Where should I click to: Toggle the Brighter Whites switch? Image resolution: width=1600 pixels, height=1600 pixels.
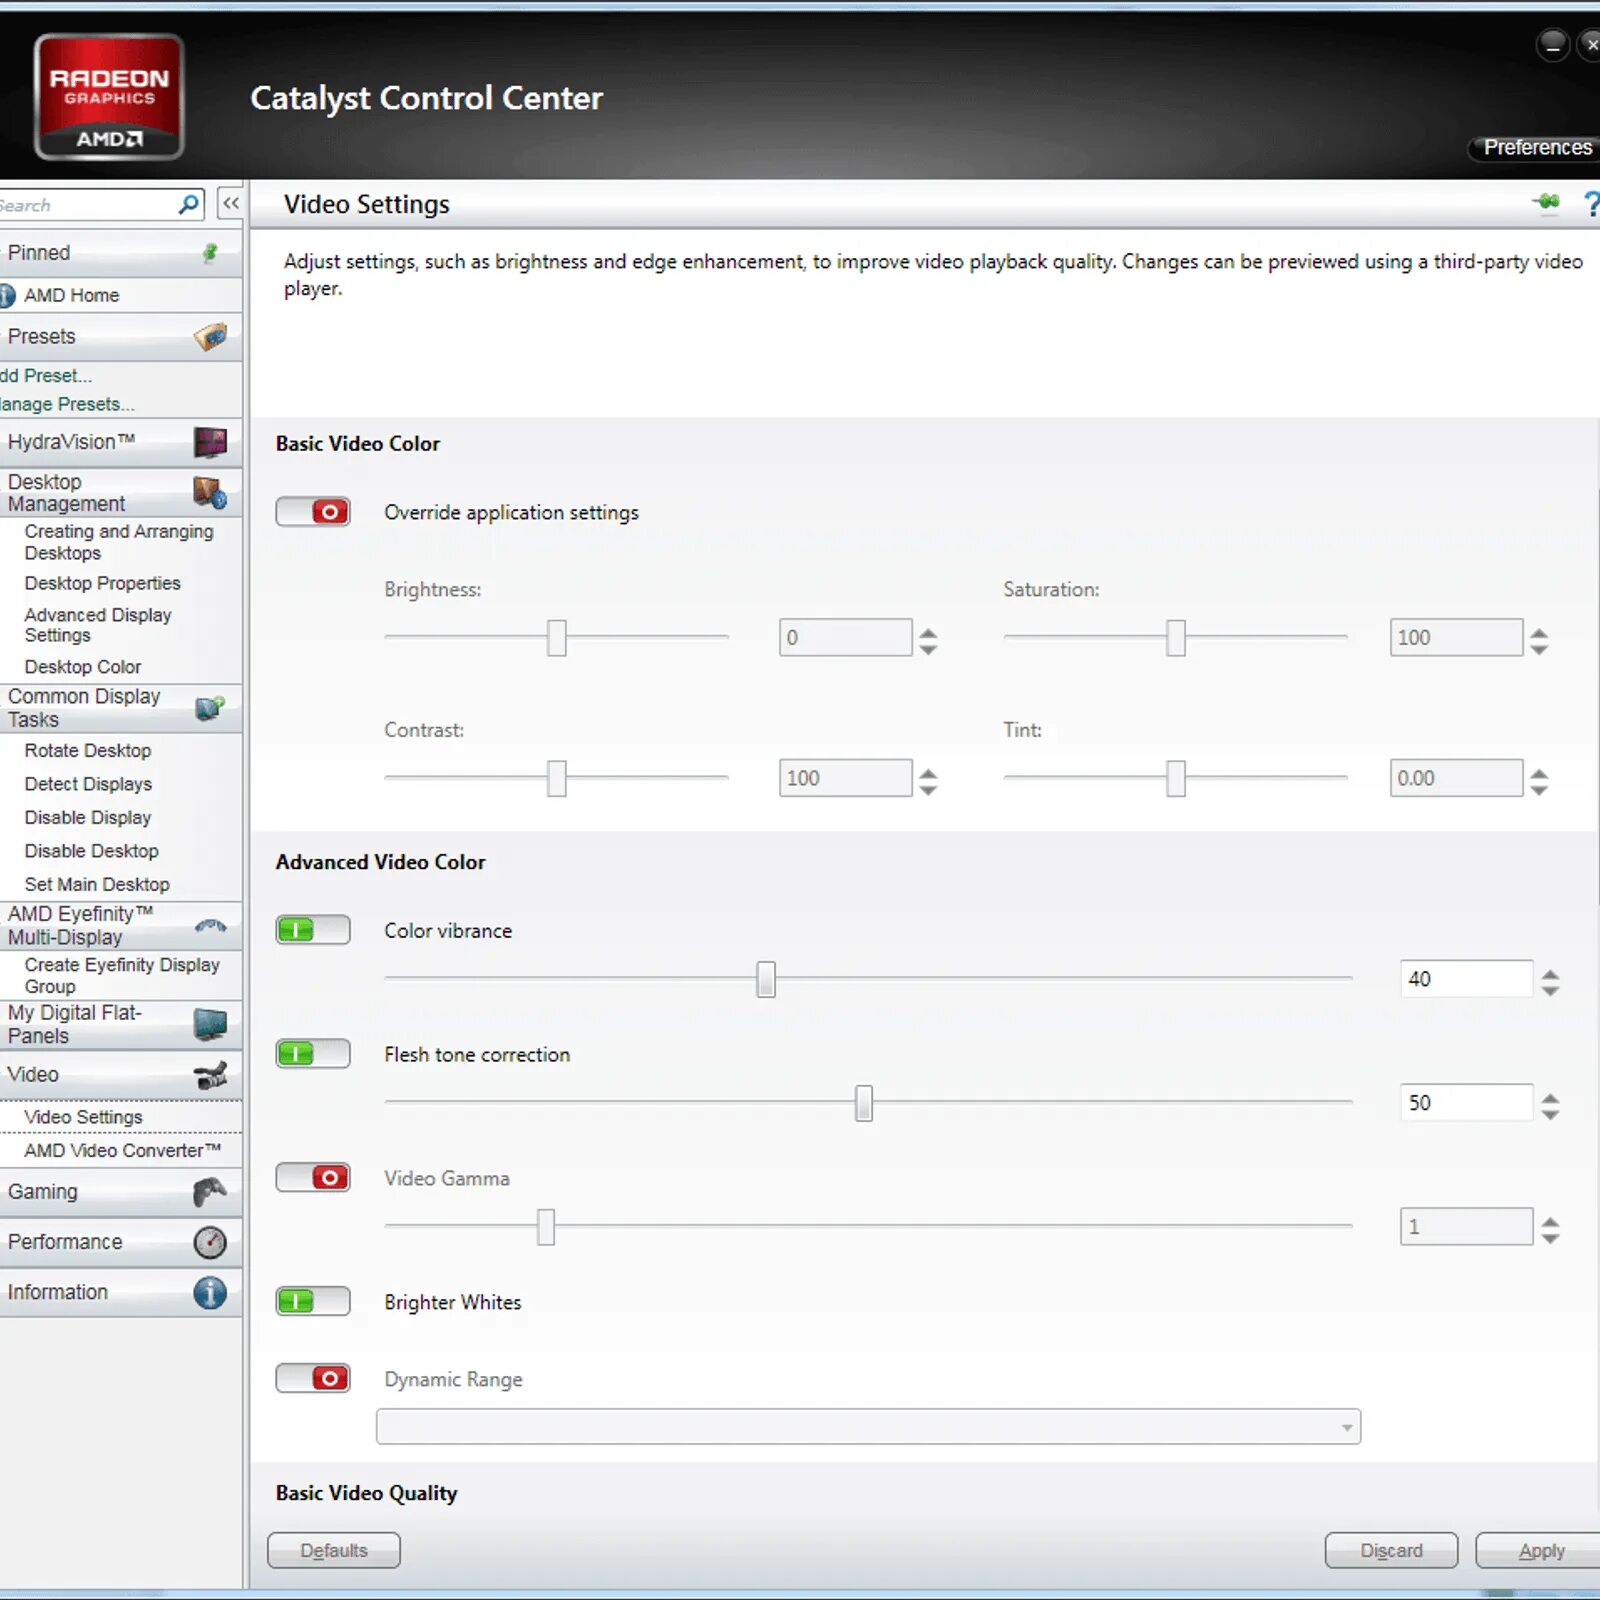(x=313, y=1301)
